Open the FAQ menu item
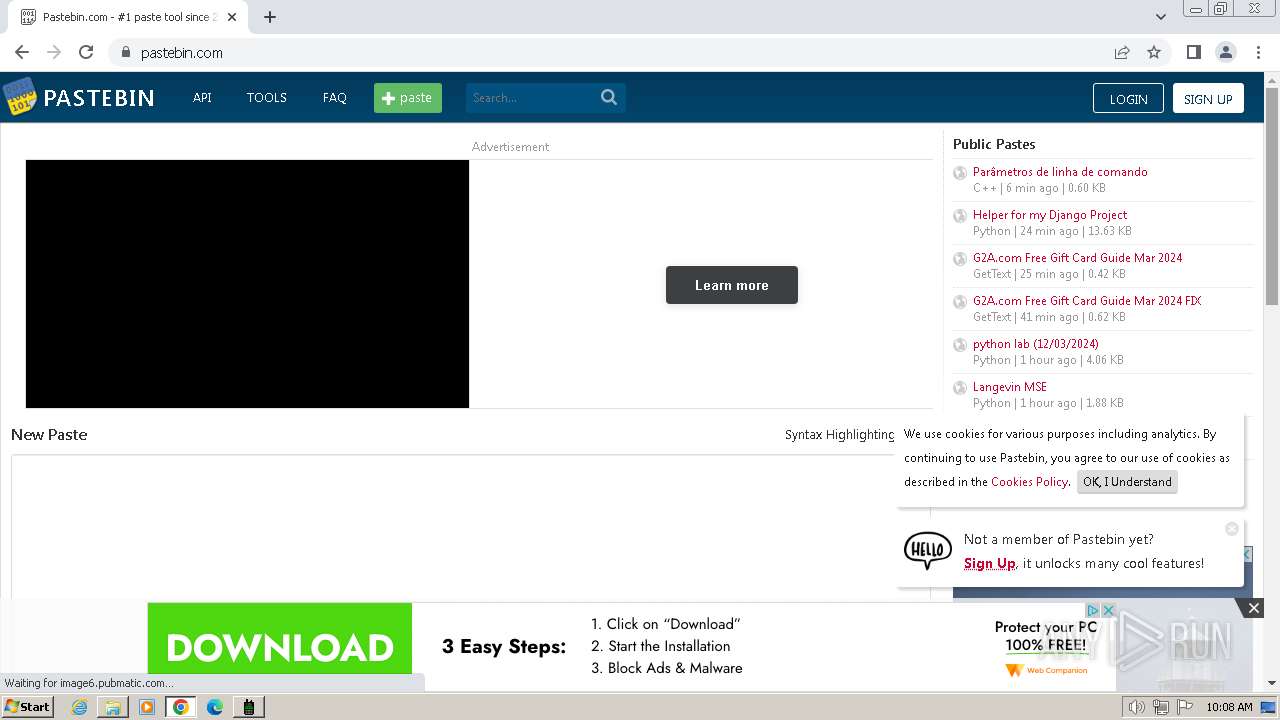 [x=334, y=97]
